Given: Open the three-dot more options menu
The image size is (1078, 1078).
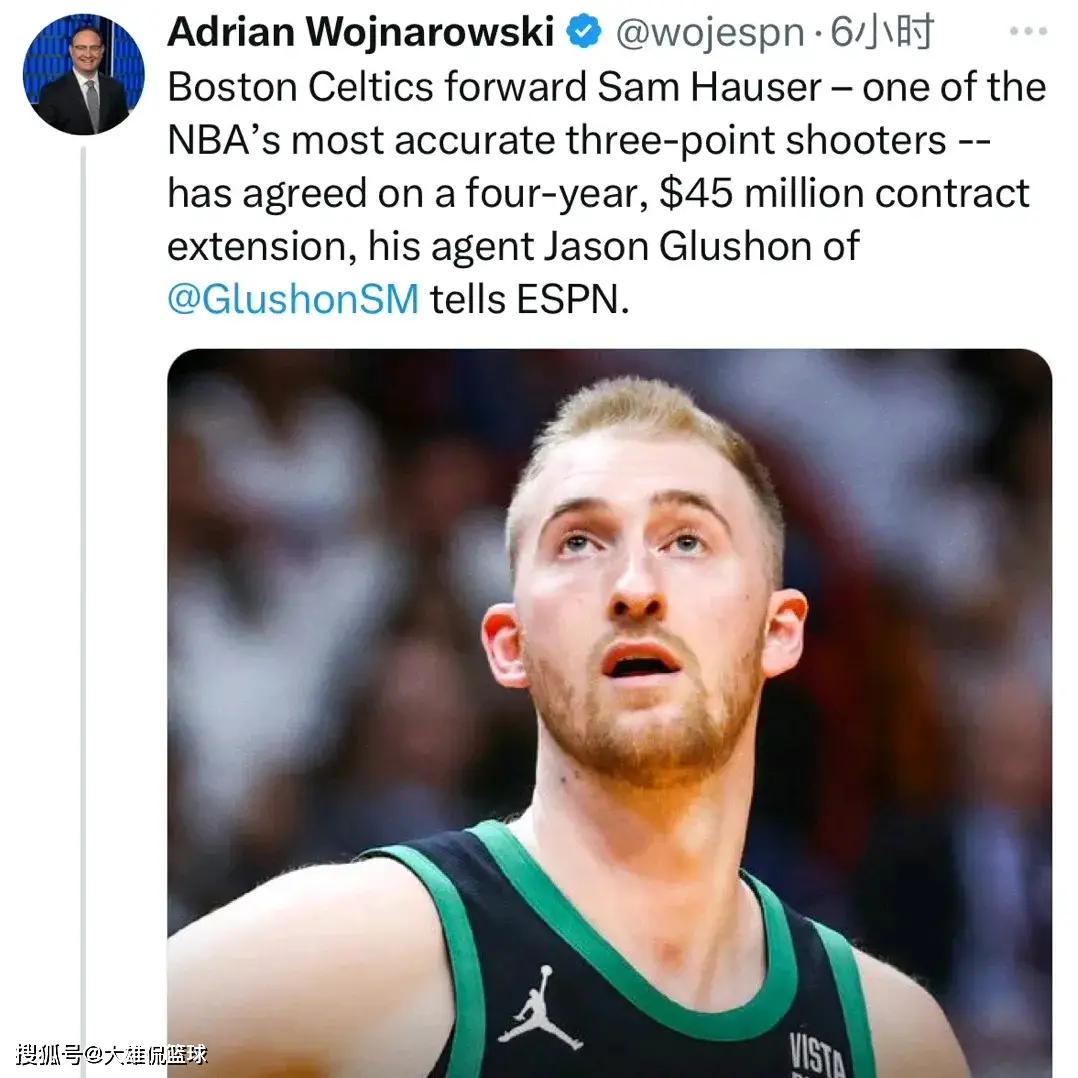Looking at the screenshot, I should click(1028, 31).
